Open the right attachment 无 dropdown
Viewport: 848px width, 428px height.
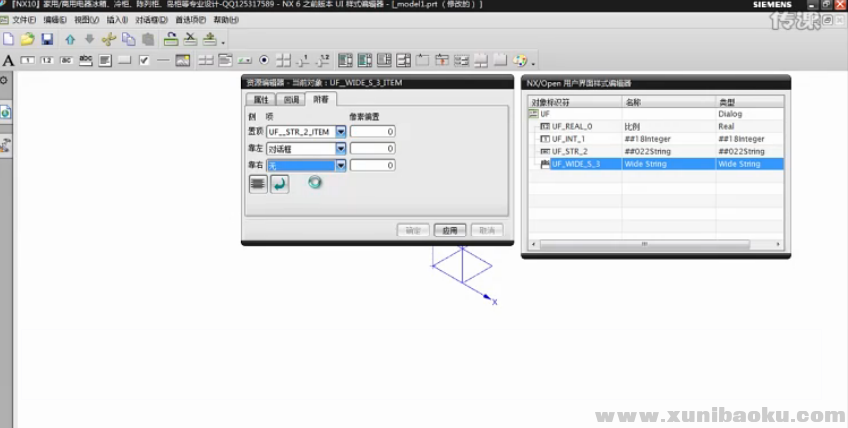point(341,166)
